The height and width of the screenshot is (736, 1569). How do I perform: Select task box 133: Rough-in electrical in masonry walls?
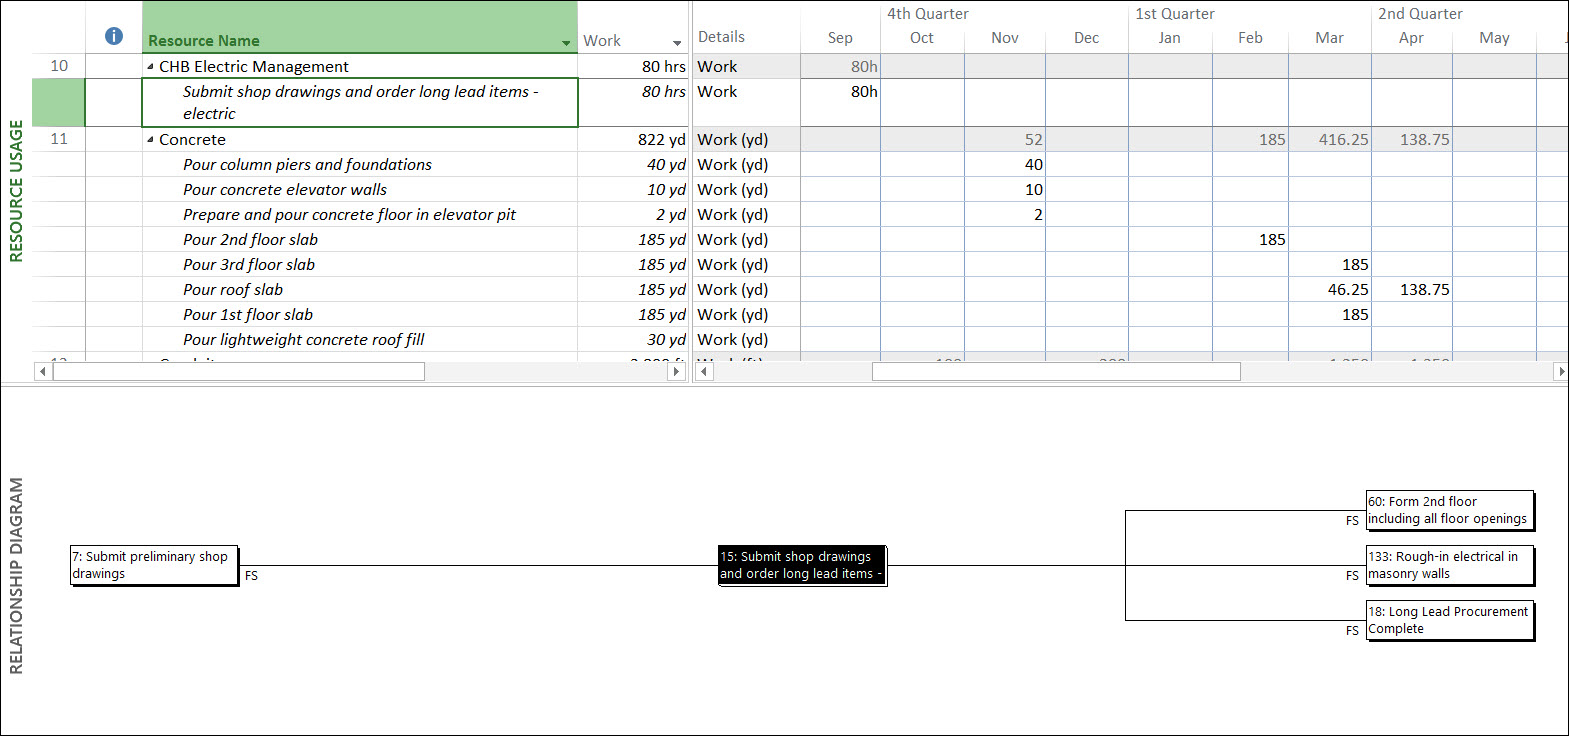(x=1449, y=565)
